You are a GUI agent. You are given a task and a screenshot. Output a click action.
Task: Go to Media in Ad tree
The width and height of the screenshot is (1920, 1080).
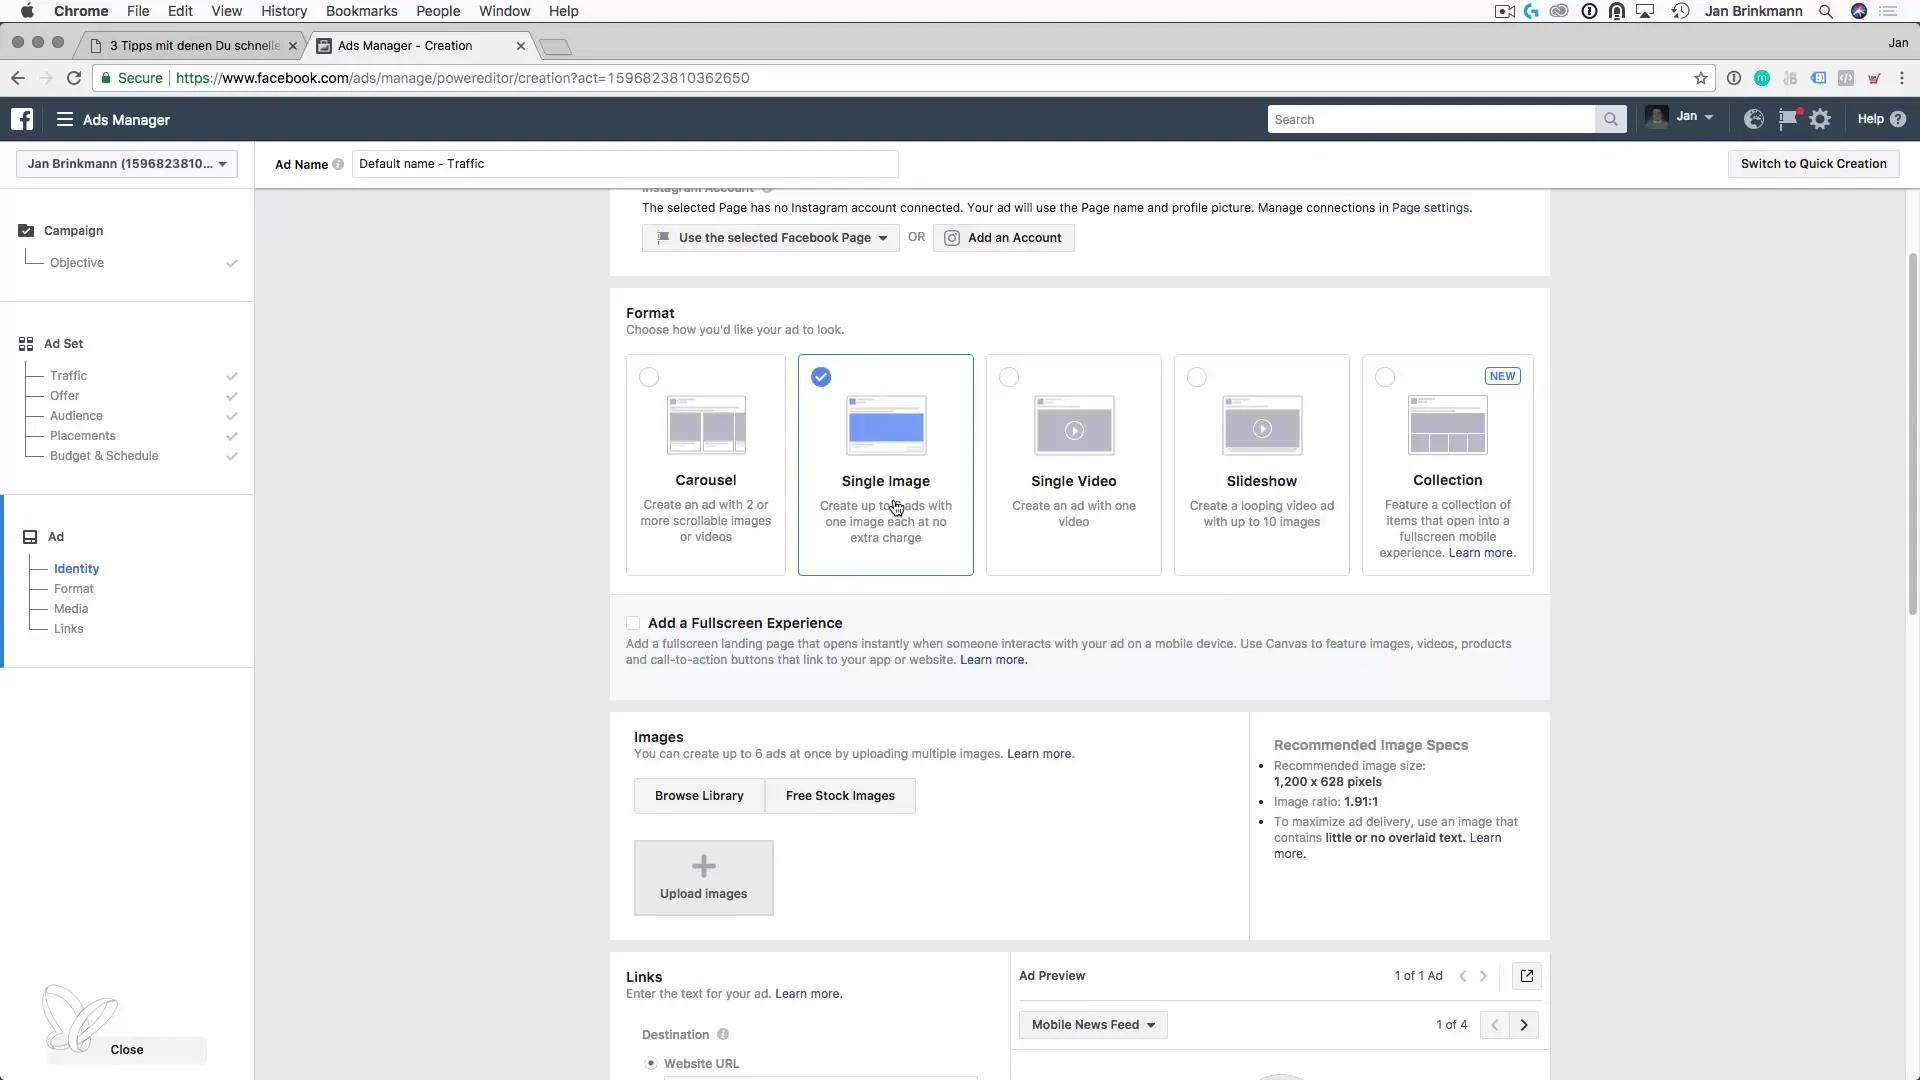pyautogui.click(x=71, y=609)
